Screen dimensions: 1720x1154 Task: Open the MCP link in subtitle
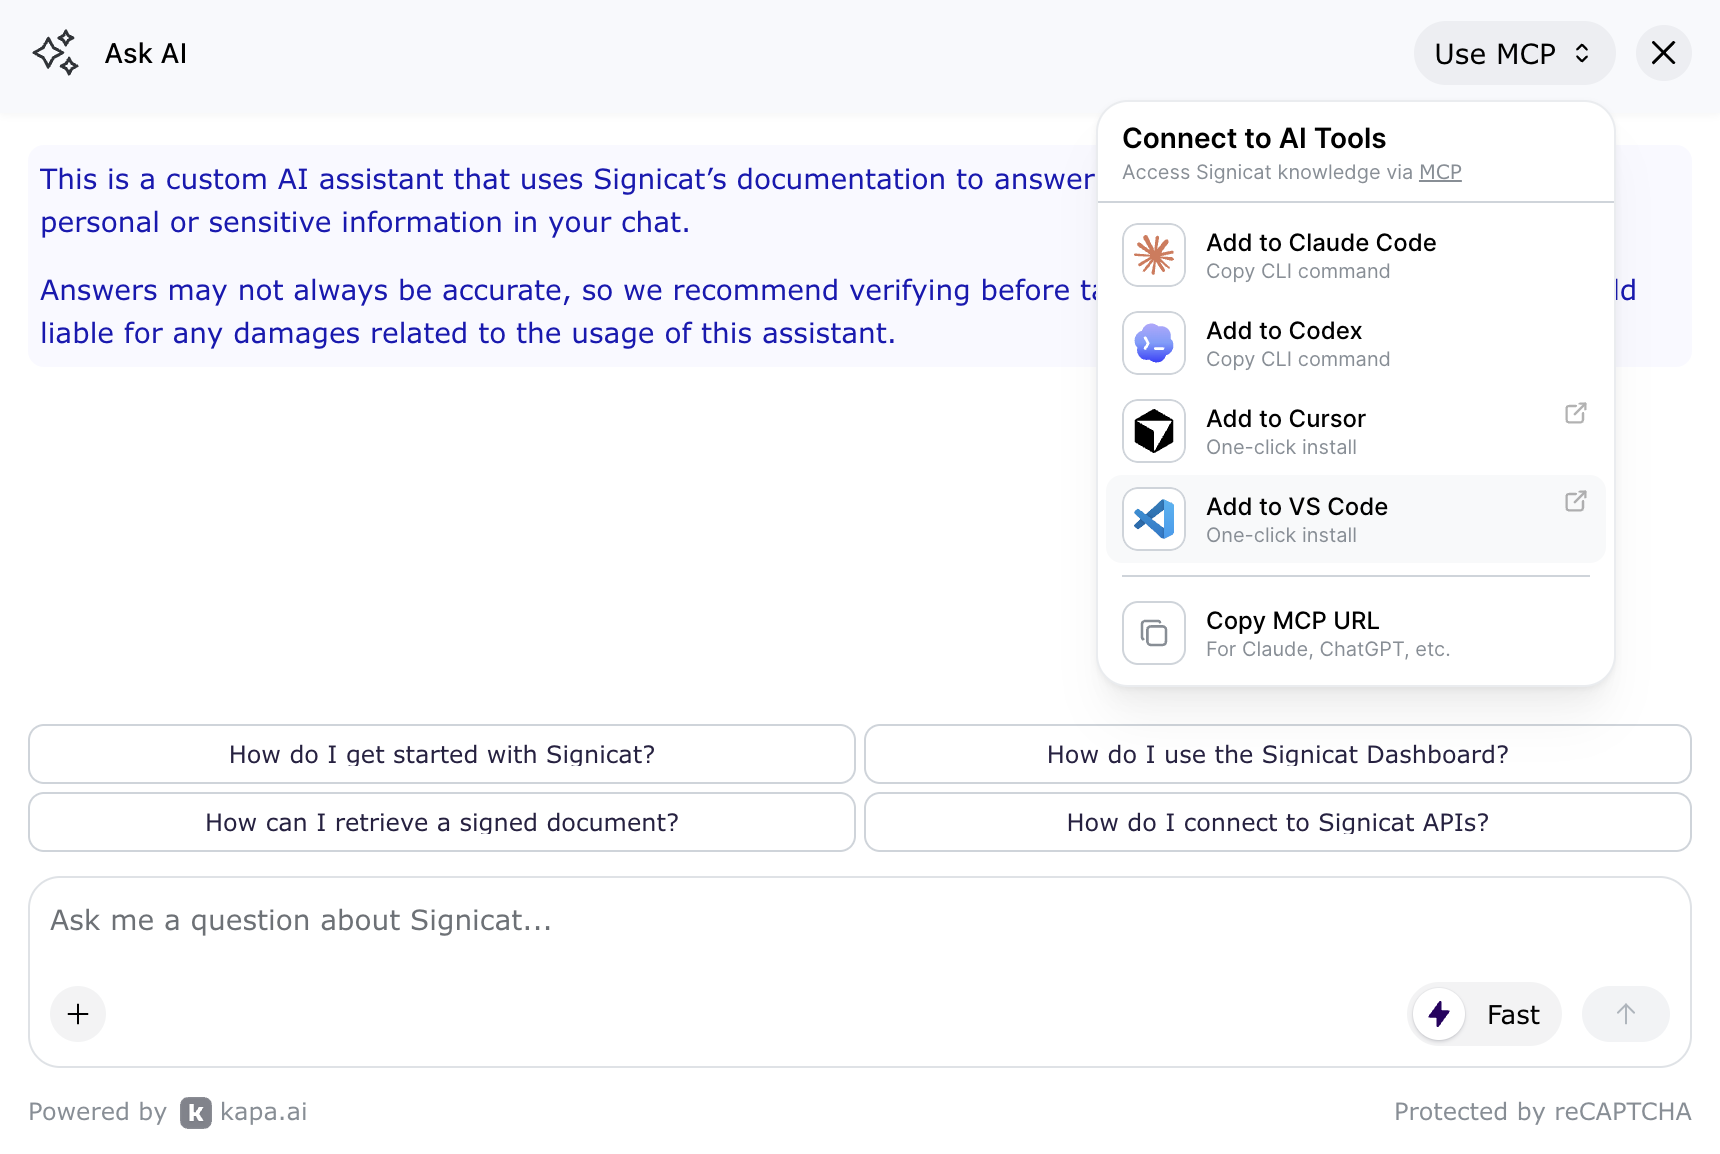point(1440,172)
